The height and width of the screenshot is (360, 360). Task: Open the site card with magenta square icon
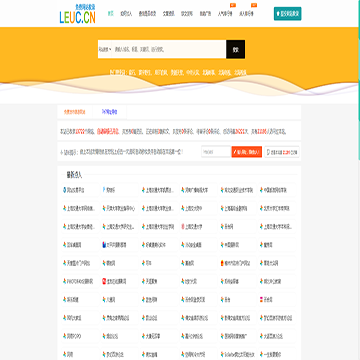pos(277,300)
